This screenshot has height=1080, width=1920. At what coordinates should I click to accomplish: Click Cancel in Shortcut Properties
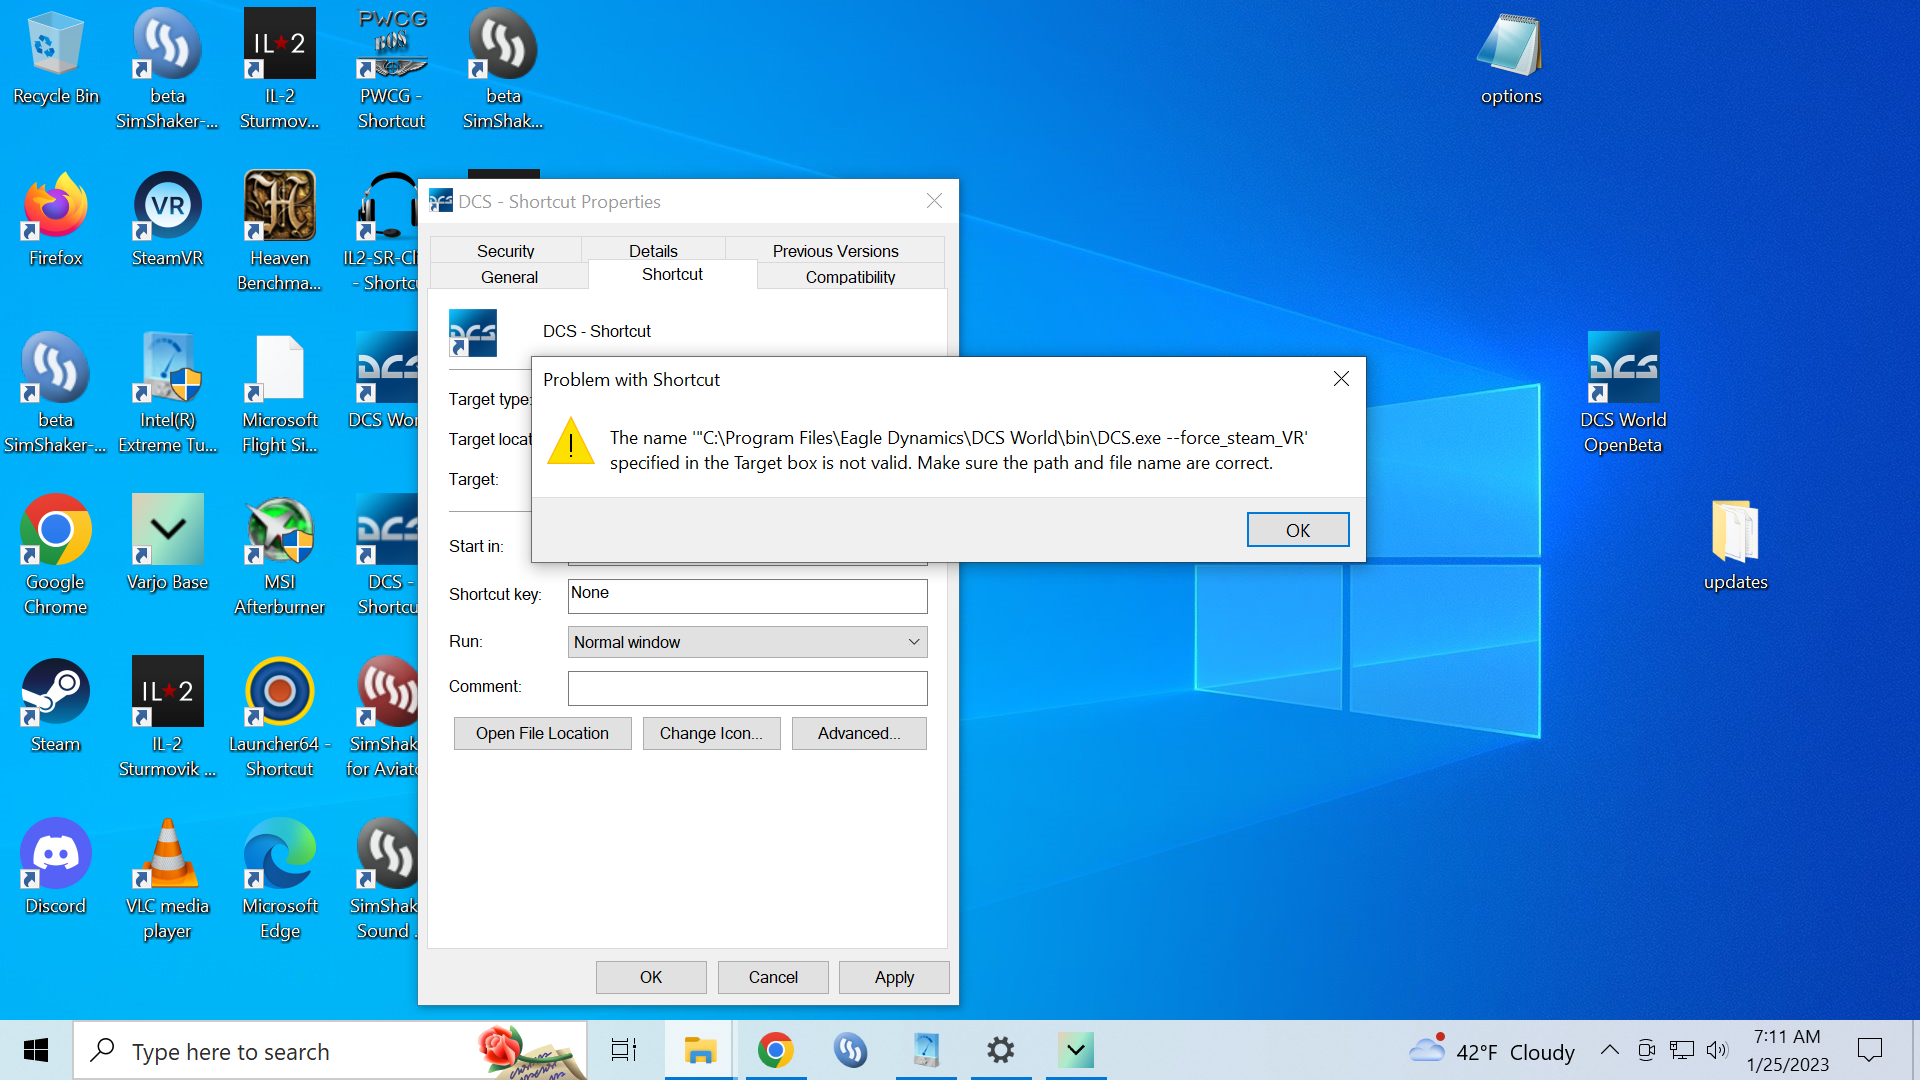pos(773,977)
